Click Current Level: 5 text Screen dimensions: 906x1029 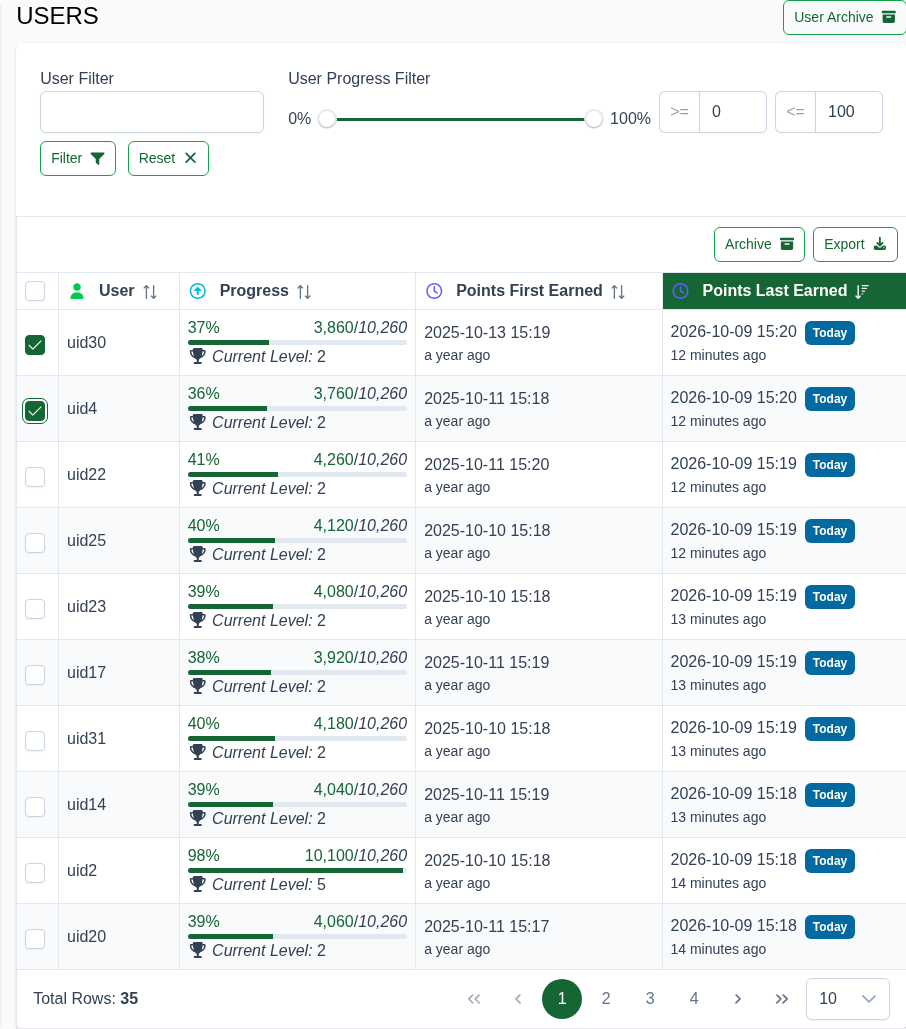pos(269,885)
